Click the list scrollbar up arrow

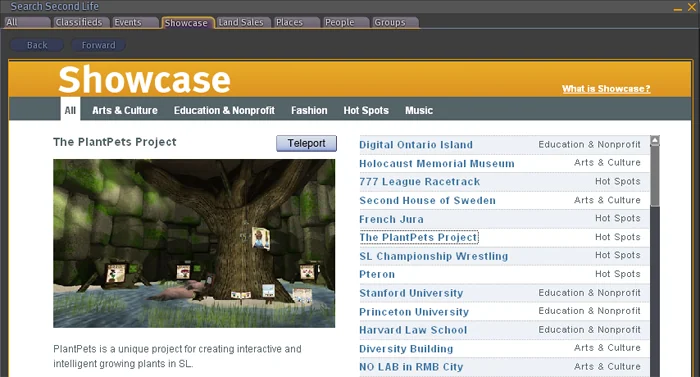[655, 140]
